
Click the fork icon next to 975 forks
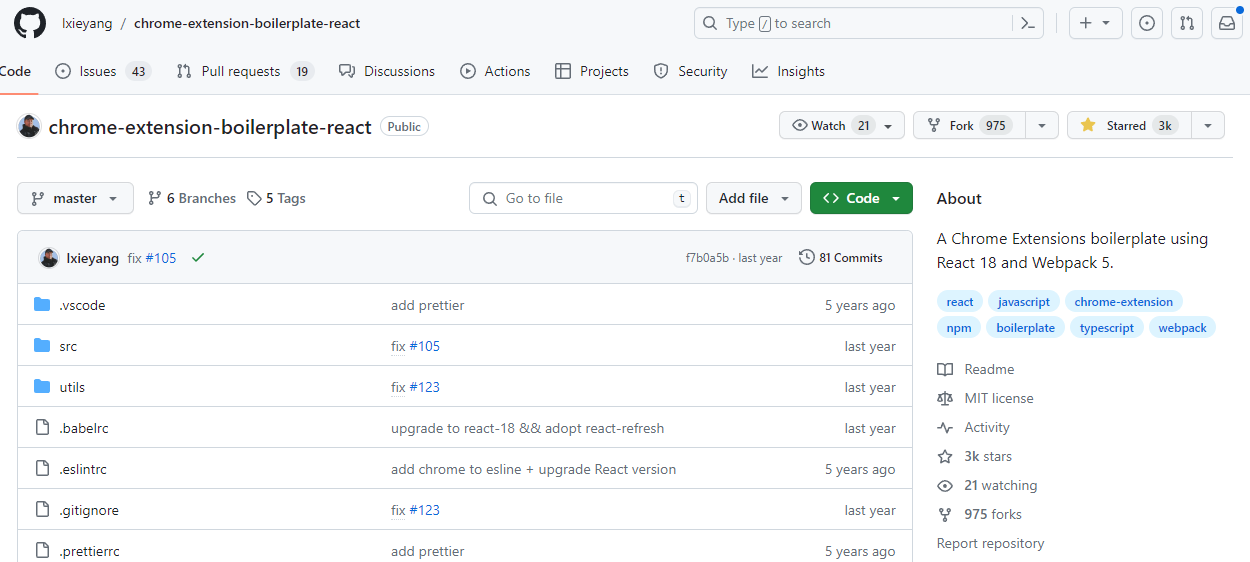945,515
